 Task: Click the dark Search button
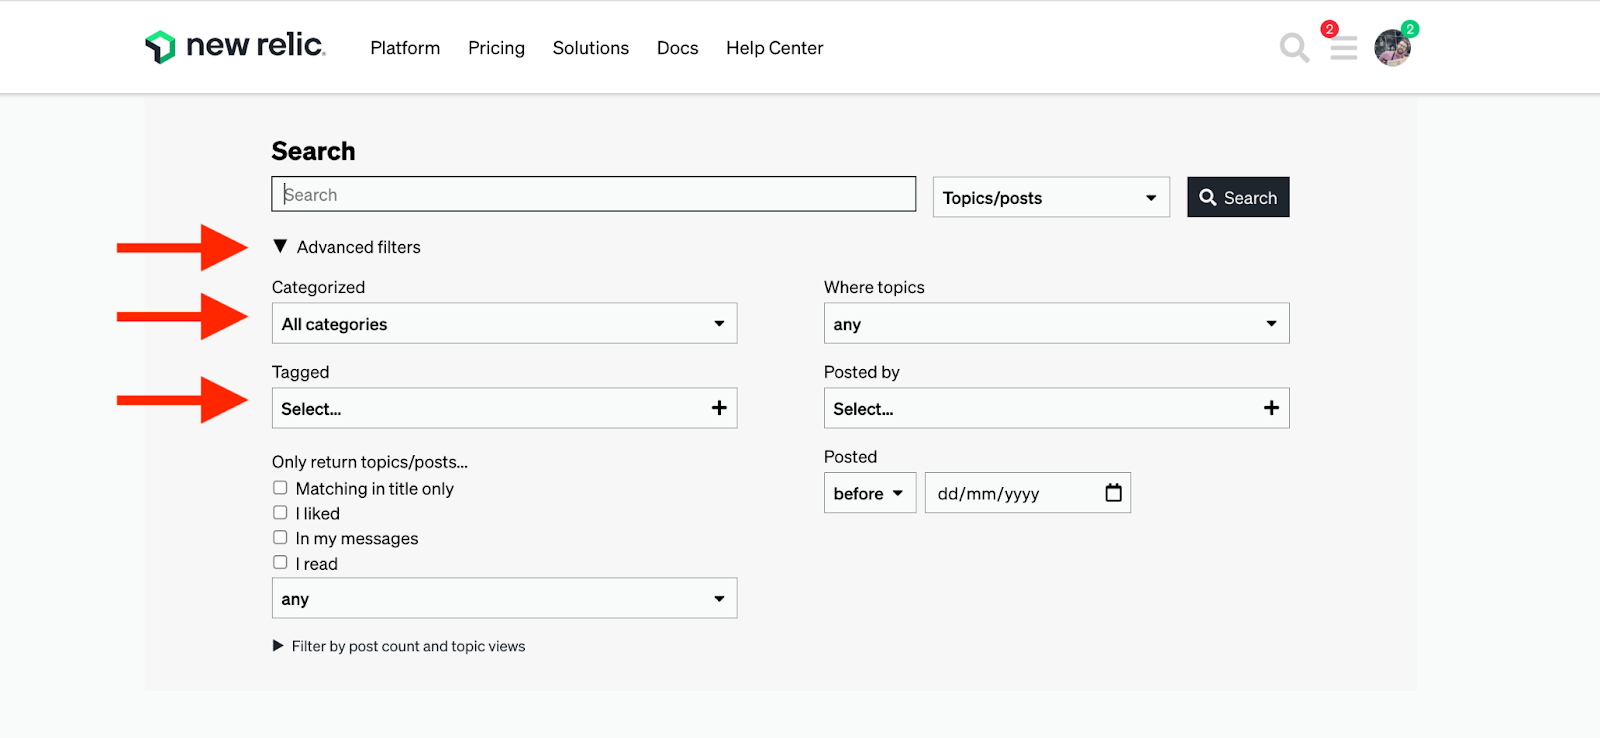(1238, 198)
